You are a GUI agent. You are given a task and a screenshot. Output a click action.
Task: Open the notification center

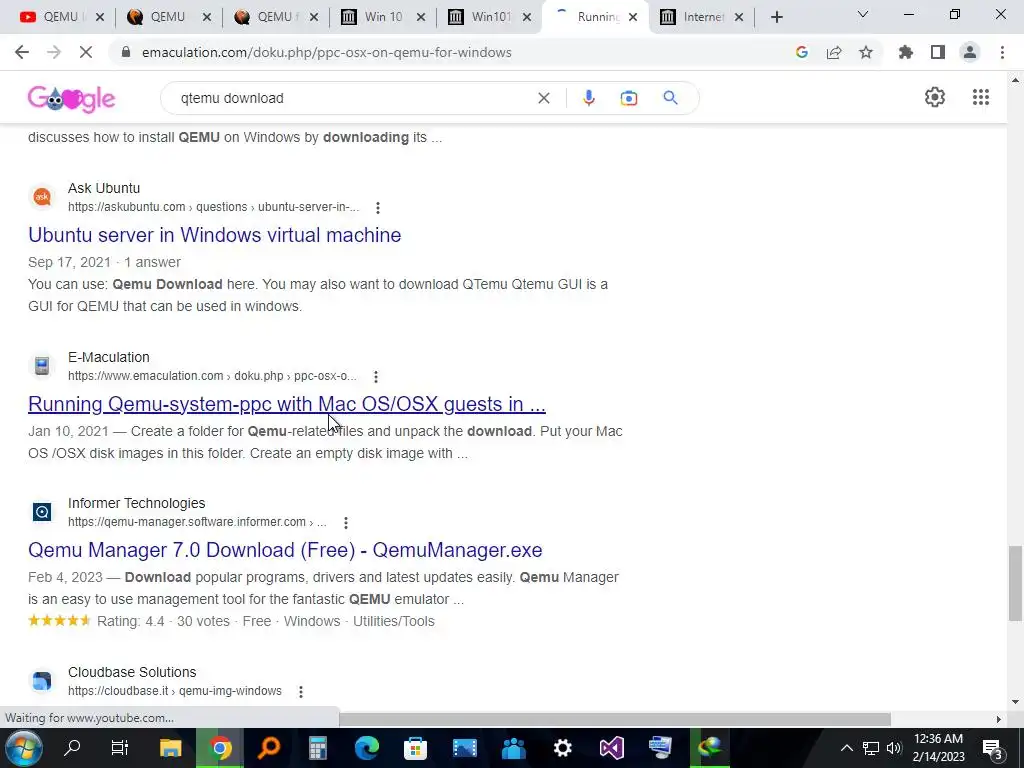tap(993, 748)
